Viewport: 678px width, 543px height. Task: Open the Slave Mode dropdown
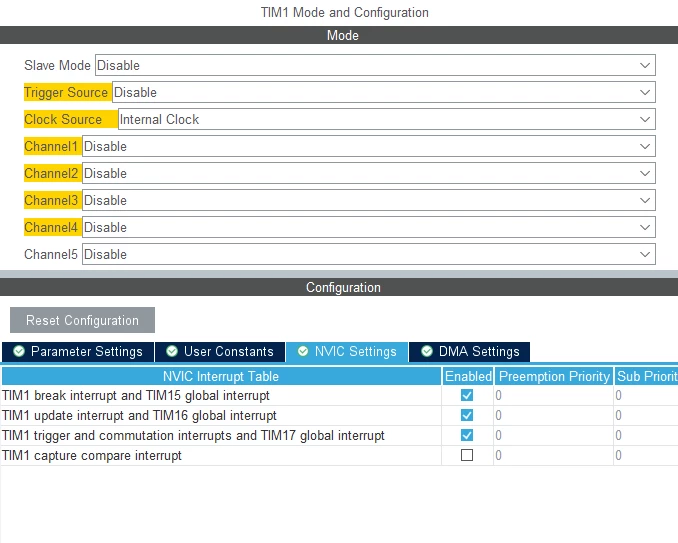375,65
